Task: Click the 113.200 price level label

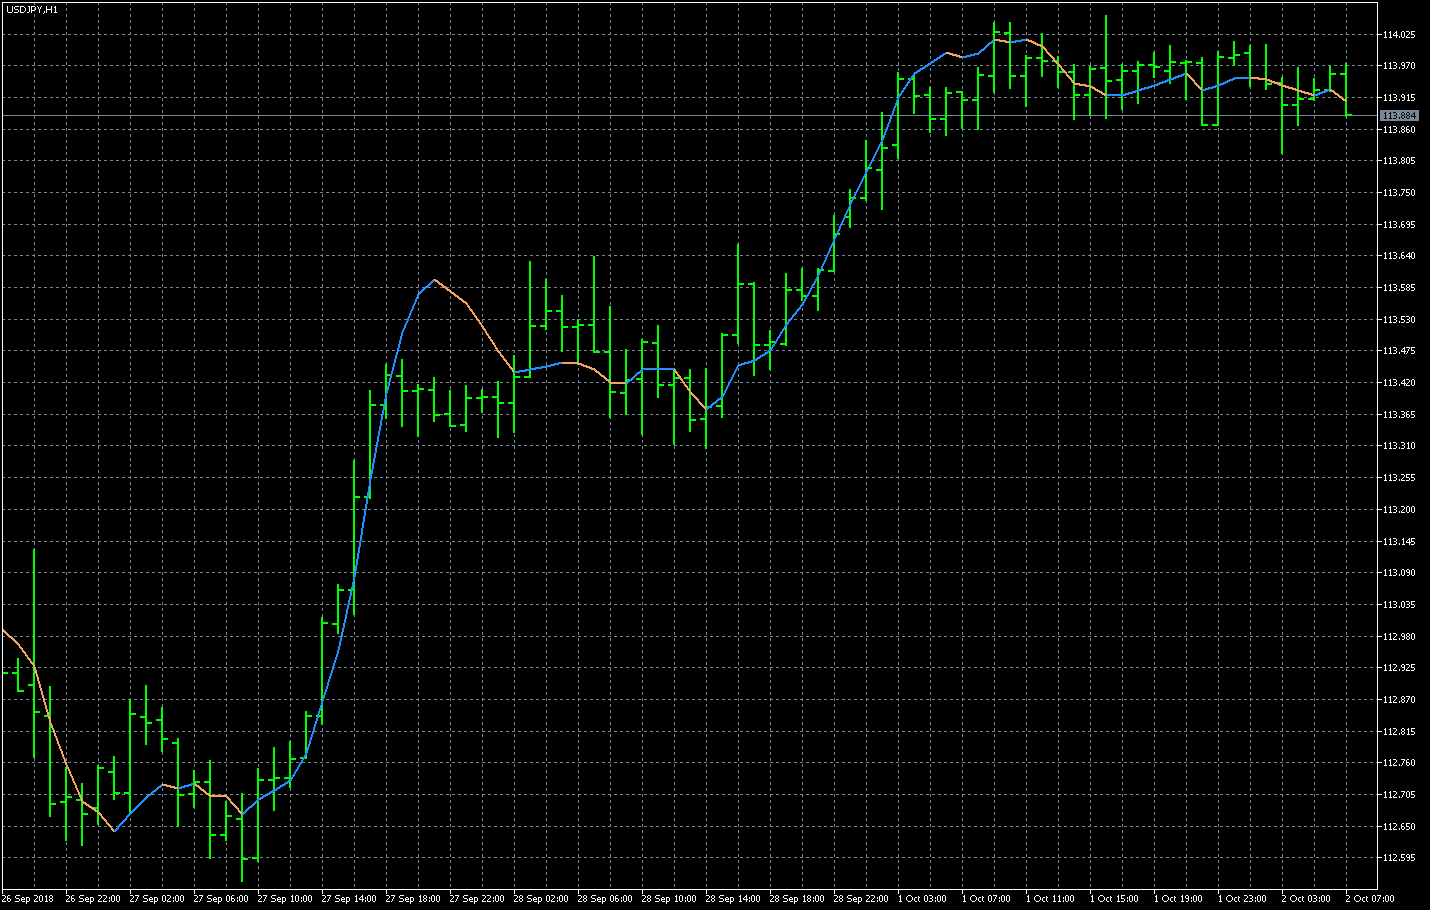Action: (1399, 510)
